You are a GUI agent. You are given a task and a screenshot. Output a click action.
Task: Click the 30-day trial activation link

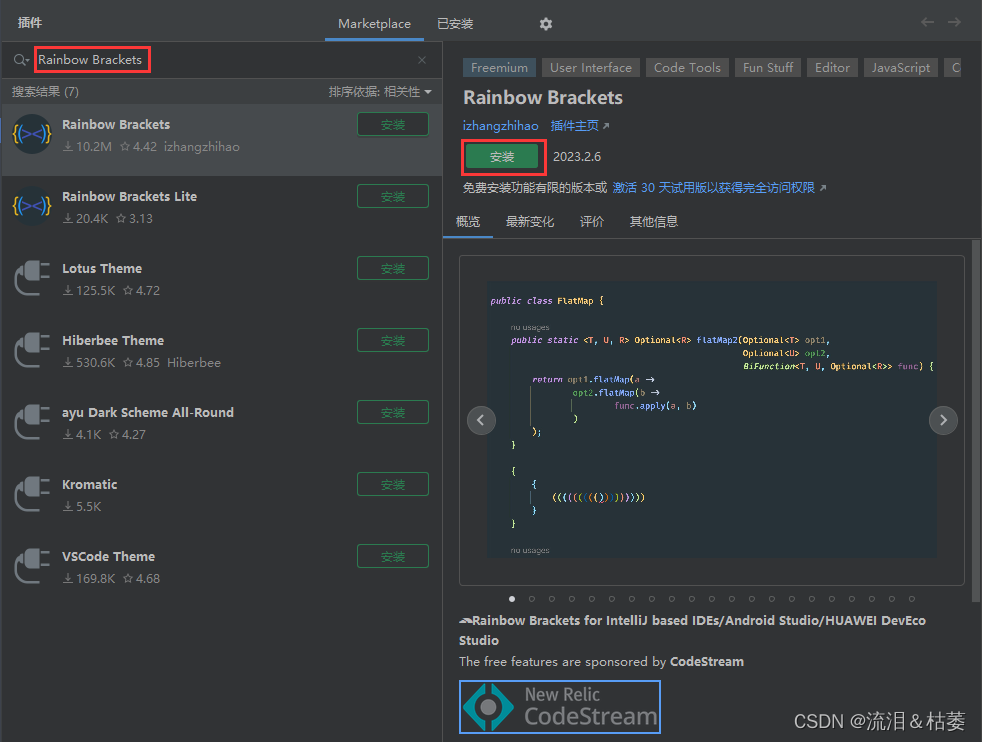click(719, 188)
